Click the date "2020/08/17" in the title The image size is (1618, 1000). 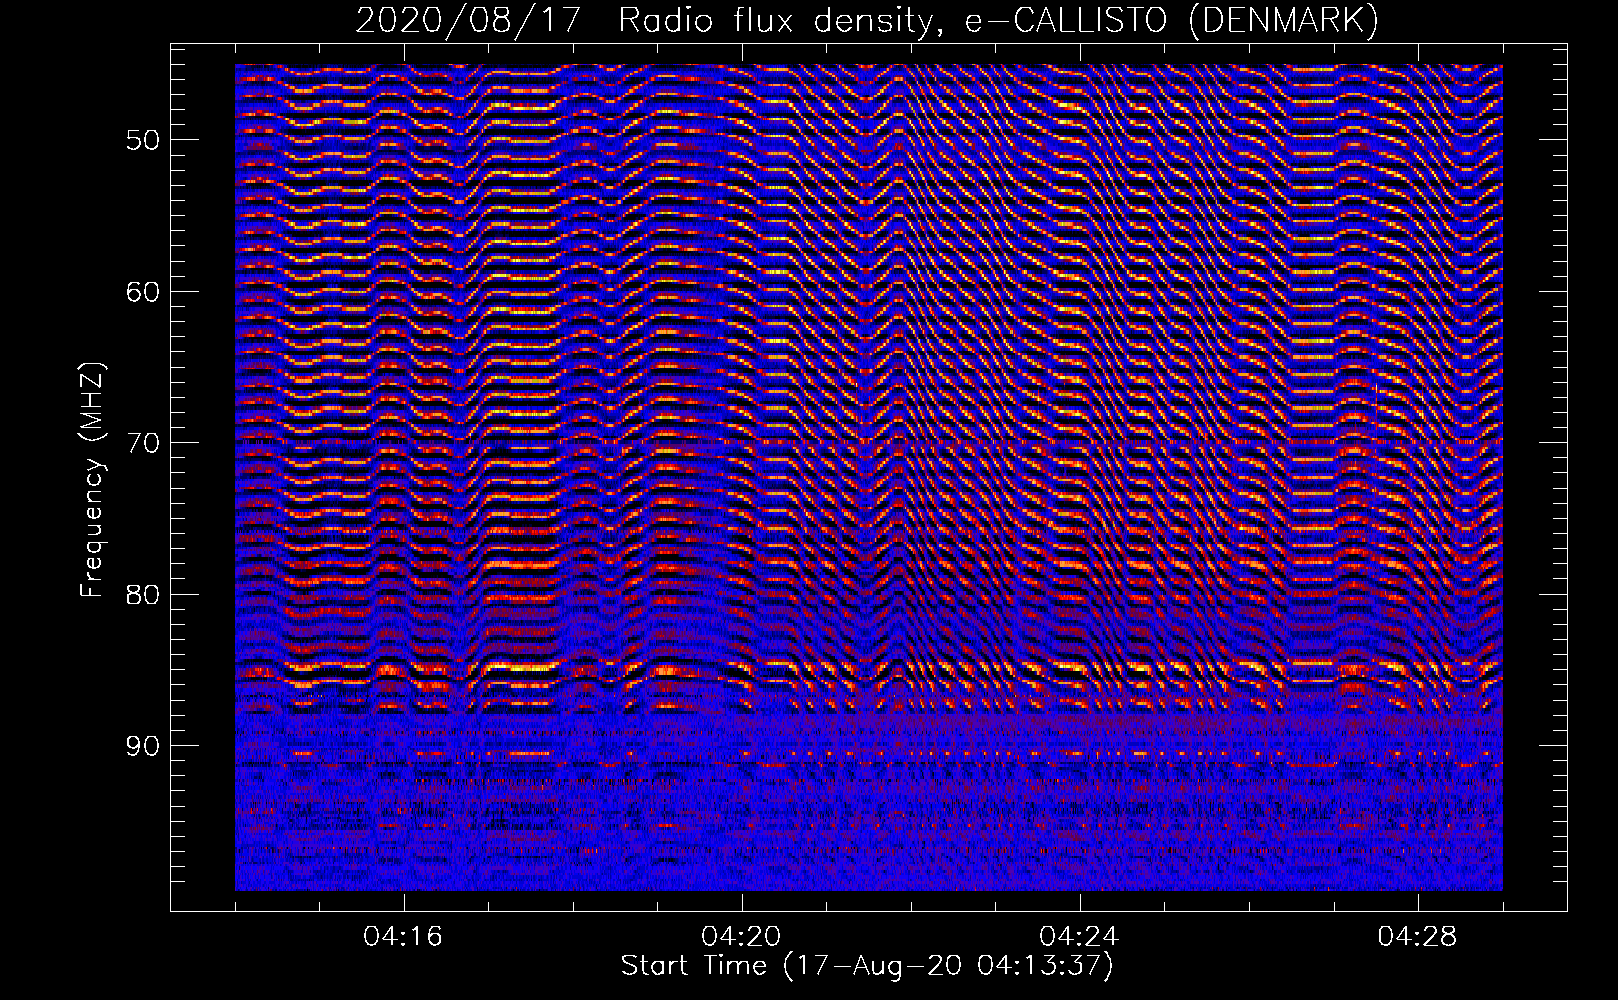468,21
